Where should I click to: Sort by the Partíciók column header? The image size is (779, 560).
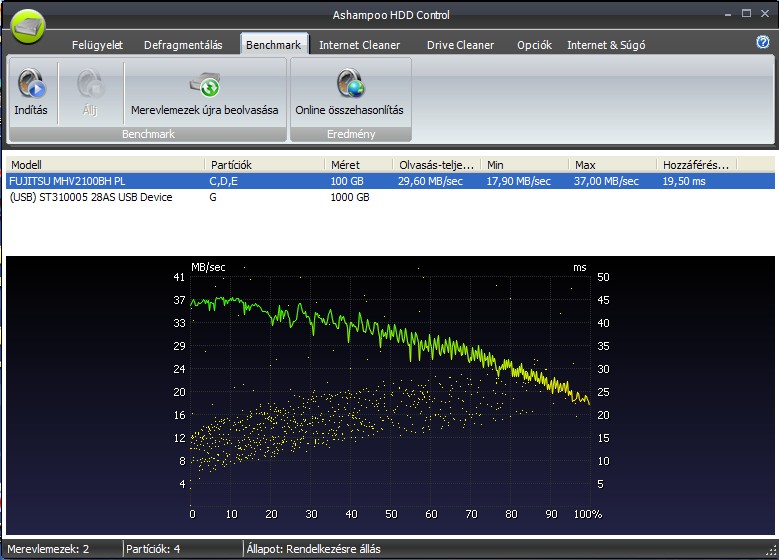click(264, 164)
